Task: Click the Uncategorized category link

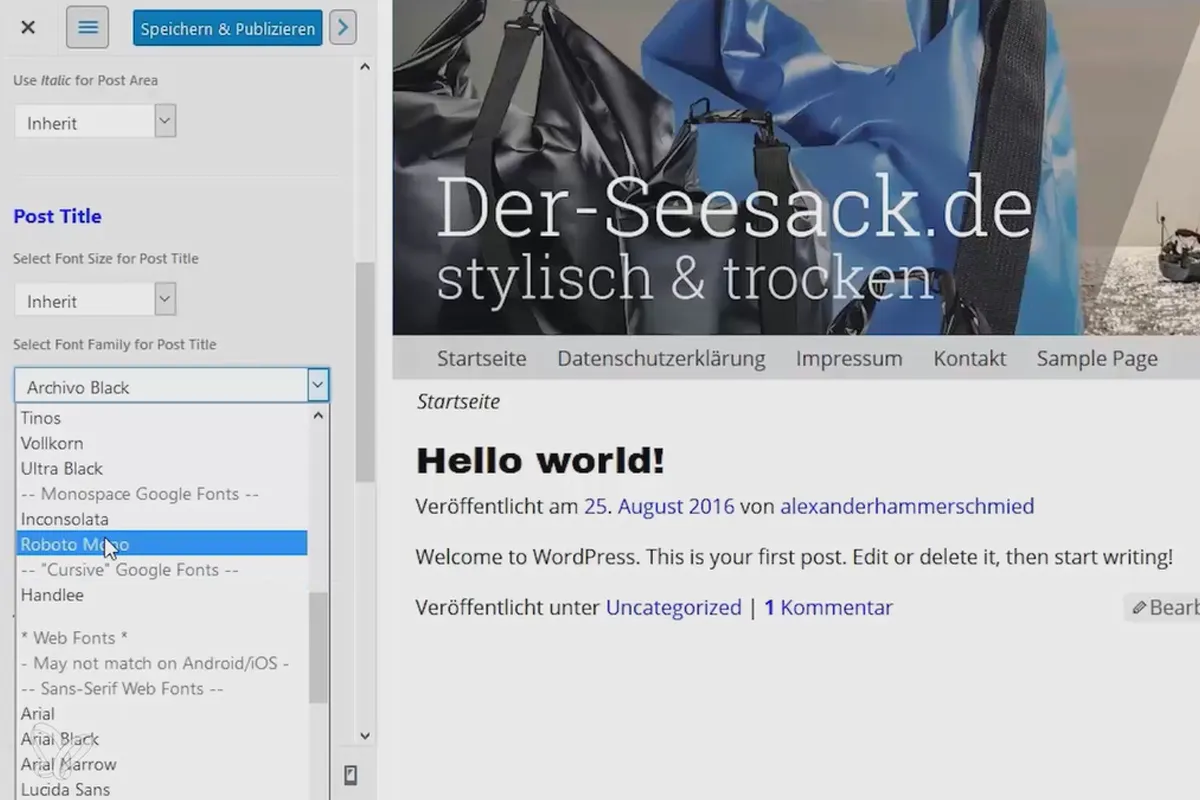Action: coord(674,607)
